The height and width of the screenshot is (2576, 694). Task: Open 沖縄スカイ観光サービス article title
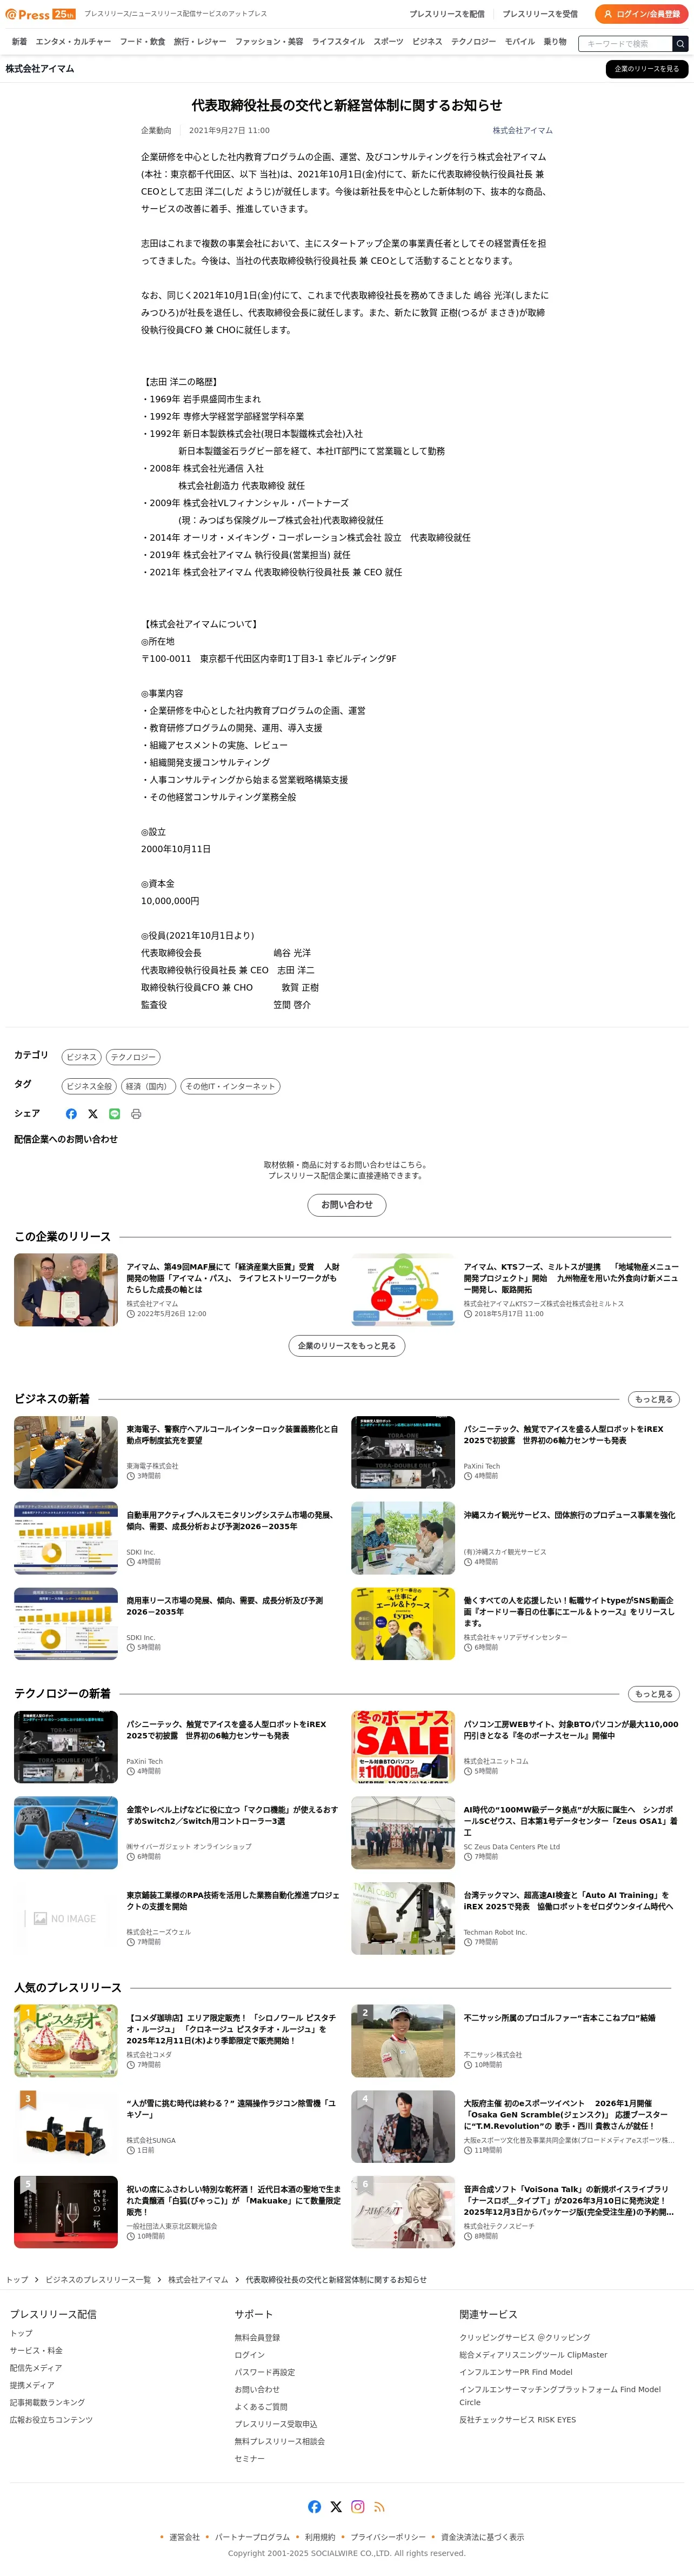[569, 1516]
